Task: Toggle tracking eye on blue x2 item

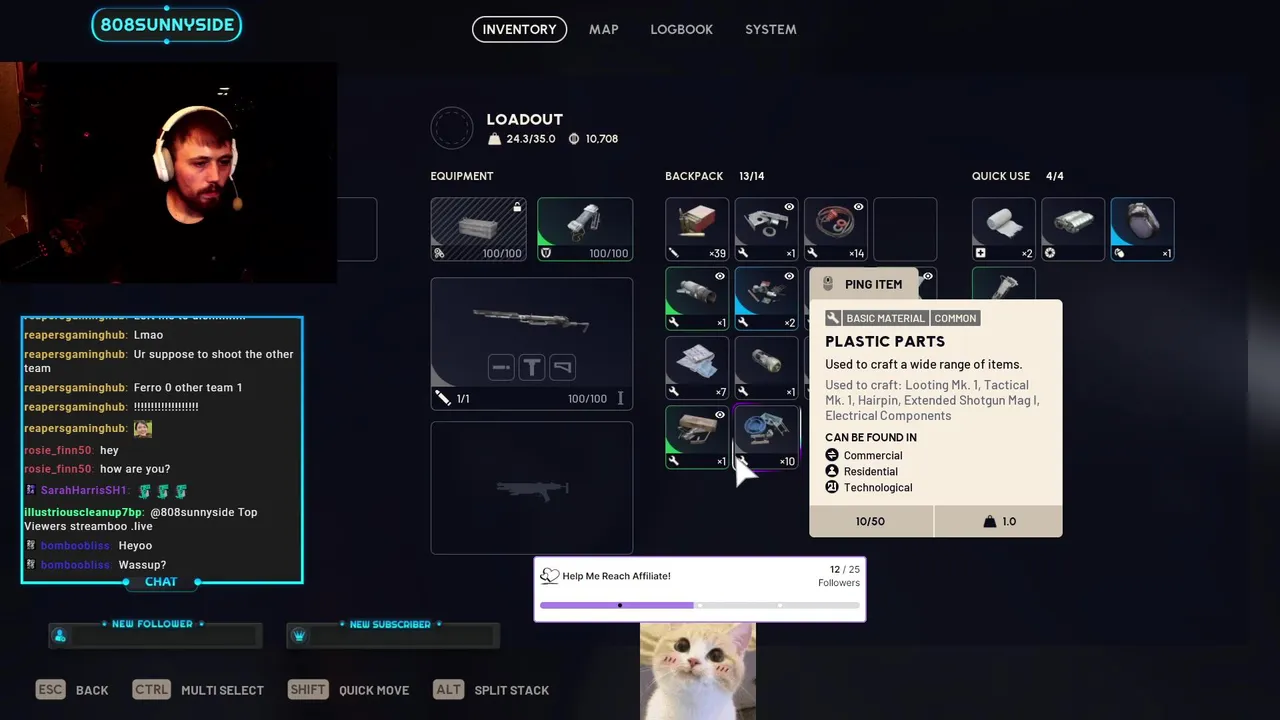Action: (x=789, y=276)
